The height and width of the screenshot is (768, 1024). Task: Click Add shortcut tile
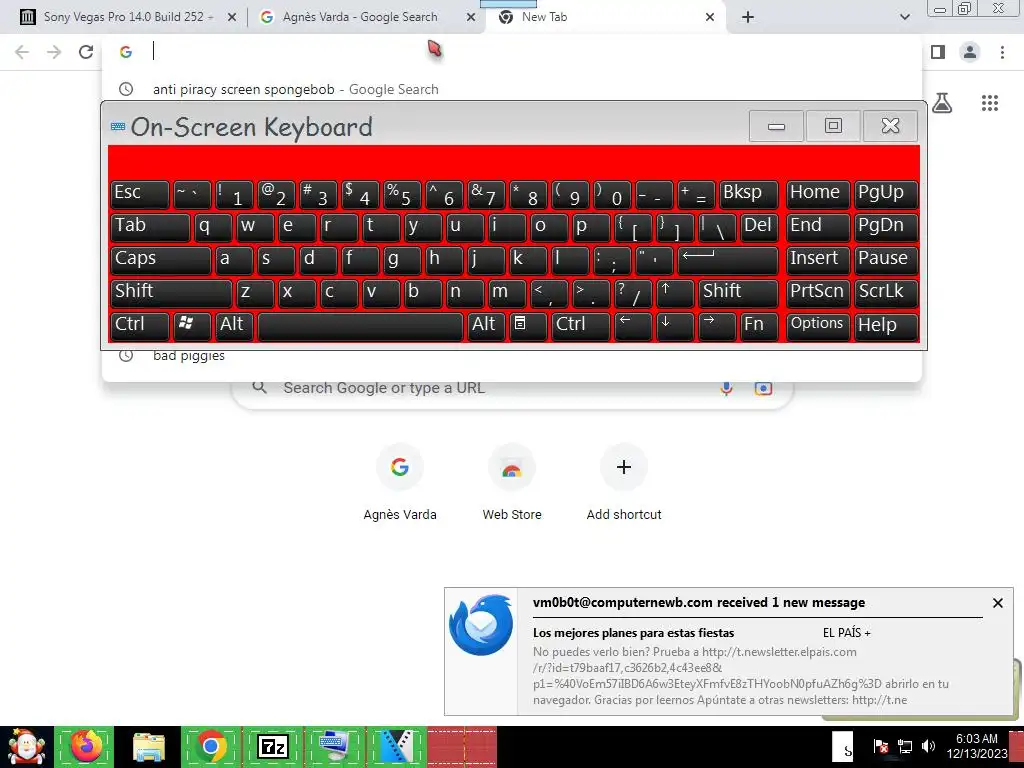coord(624,482)
